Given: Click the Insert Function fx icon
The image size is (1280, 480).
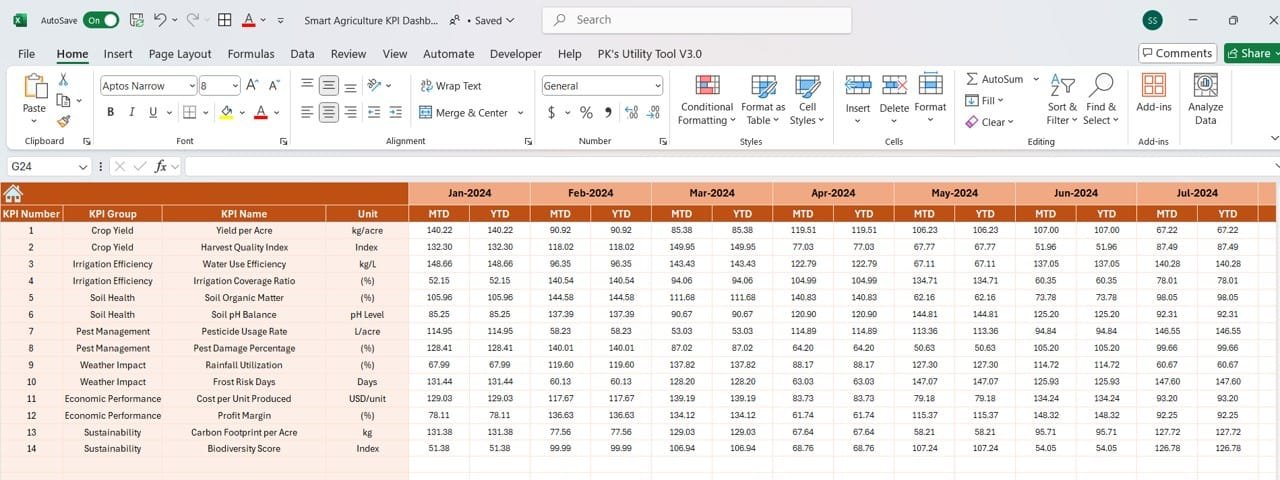Looking at the screenshot, I should (x=160, y=166).
